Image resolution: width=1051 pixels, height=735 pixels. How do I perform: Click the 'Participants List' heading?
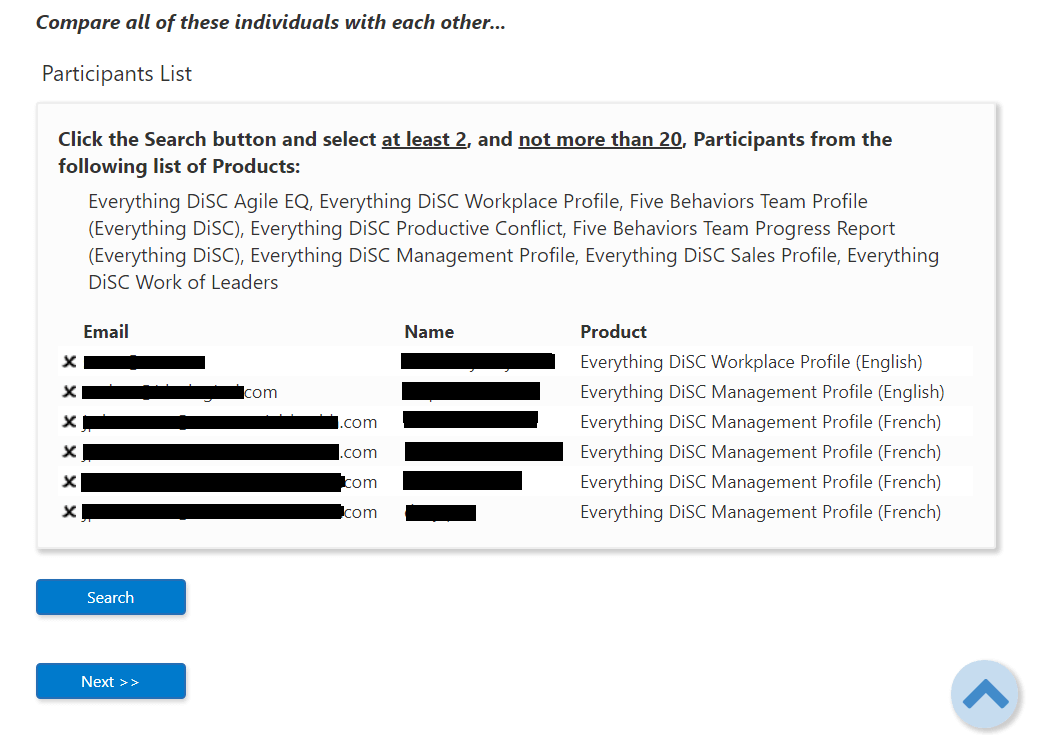pos(117,74)
